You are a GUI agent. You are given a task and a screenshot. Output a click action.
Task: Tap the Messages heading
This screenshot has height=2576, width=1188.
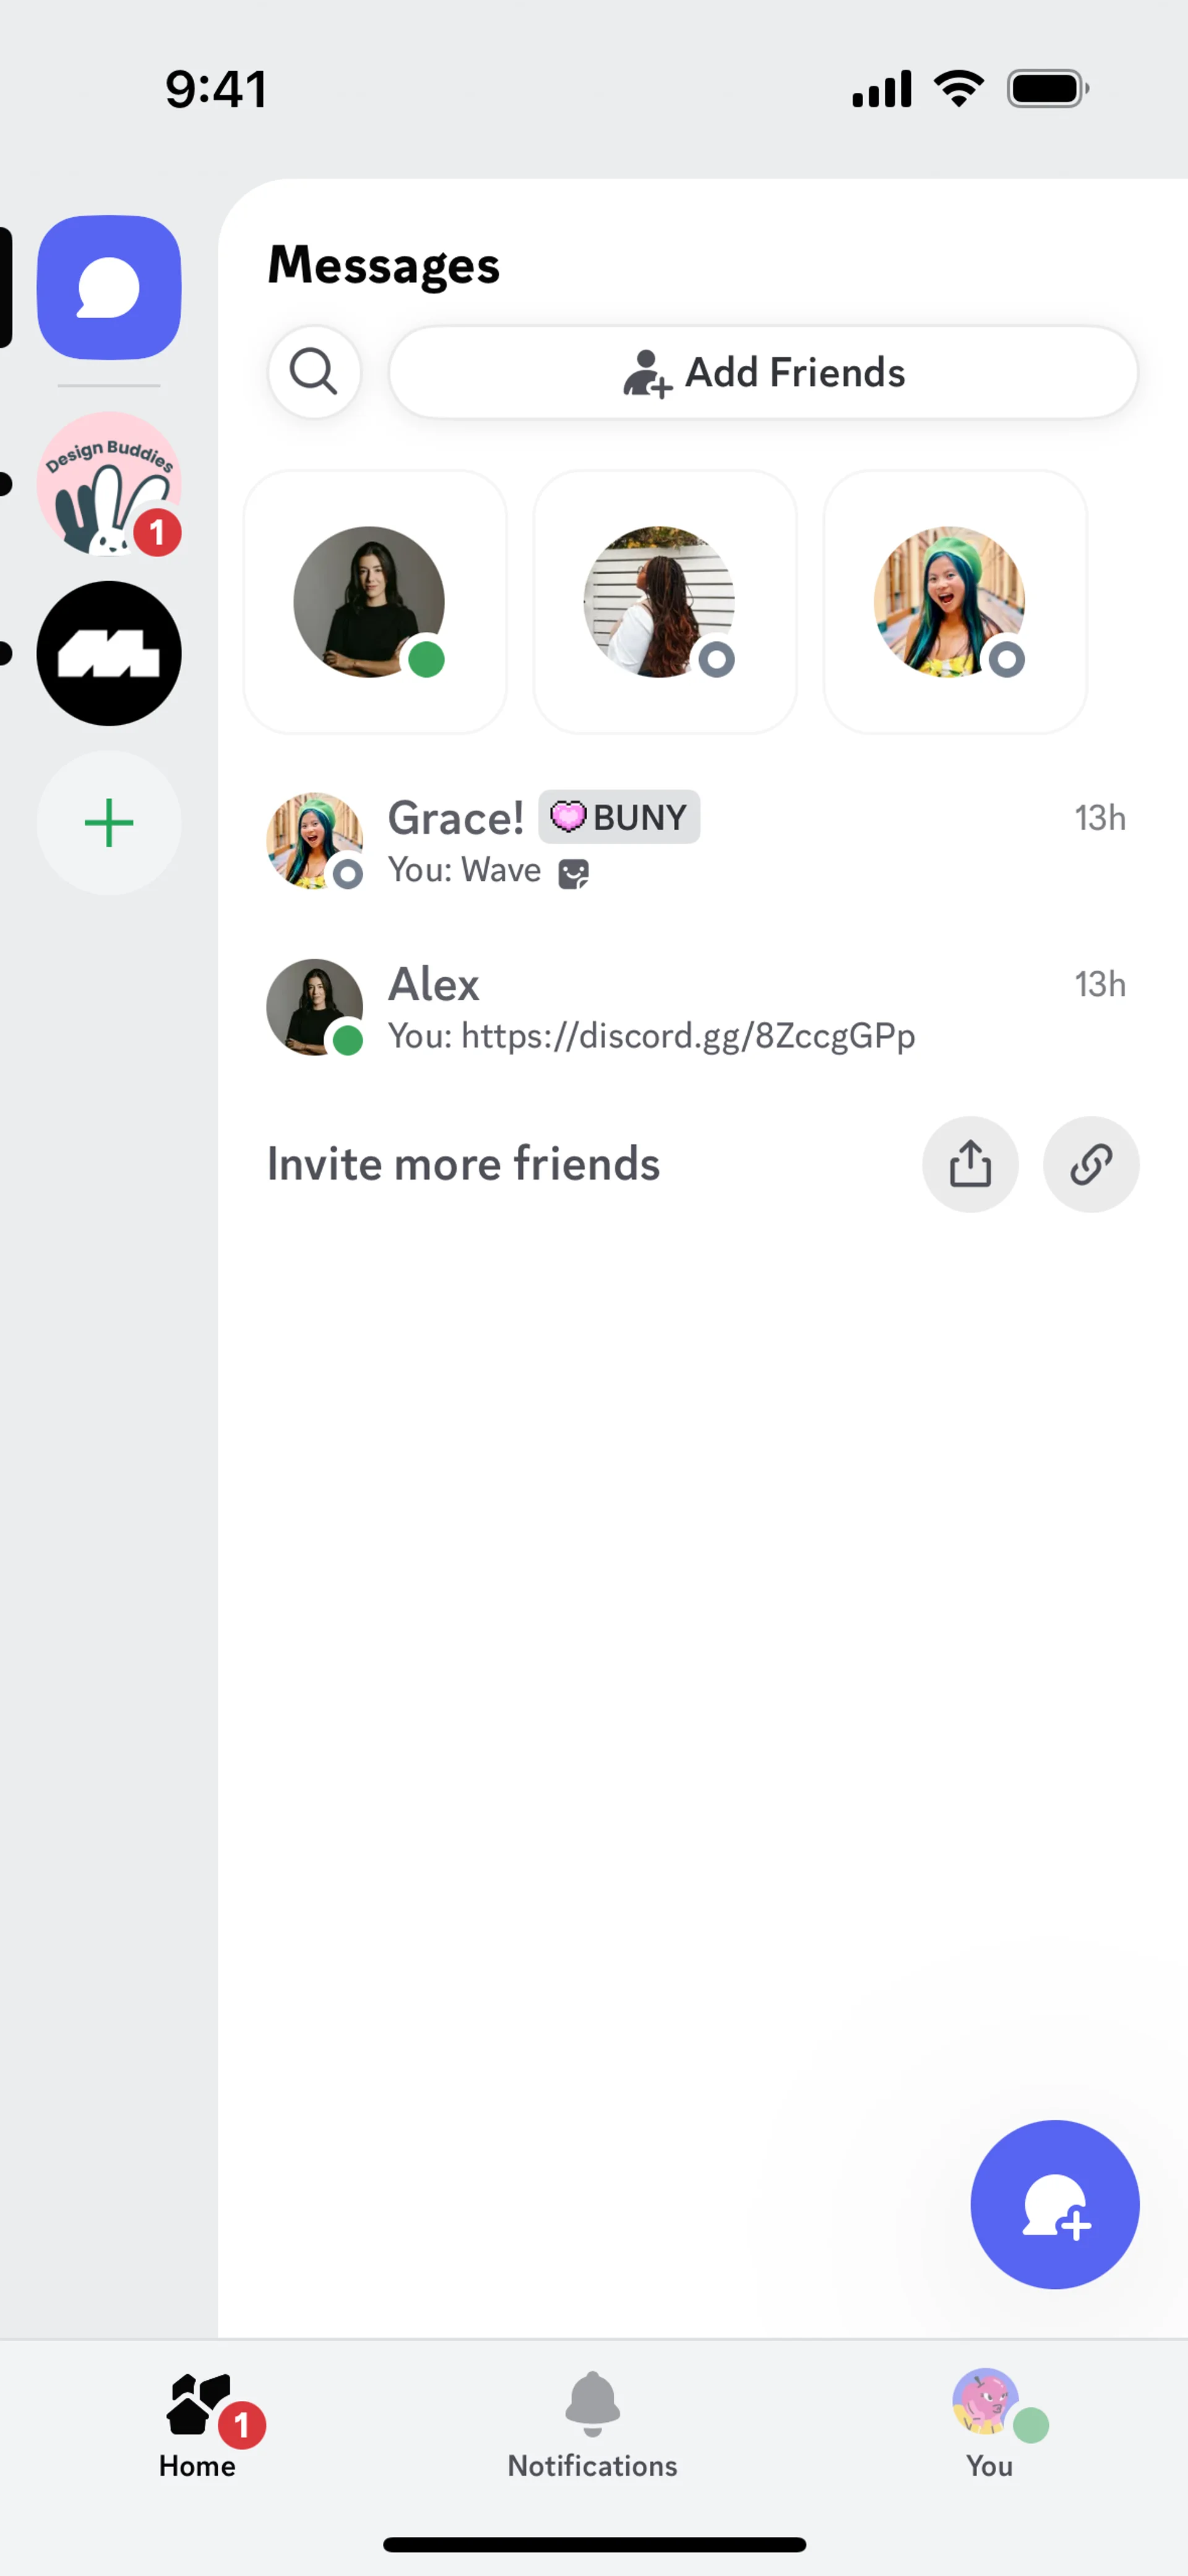coord(383,265)
